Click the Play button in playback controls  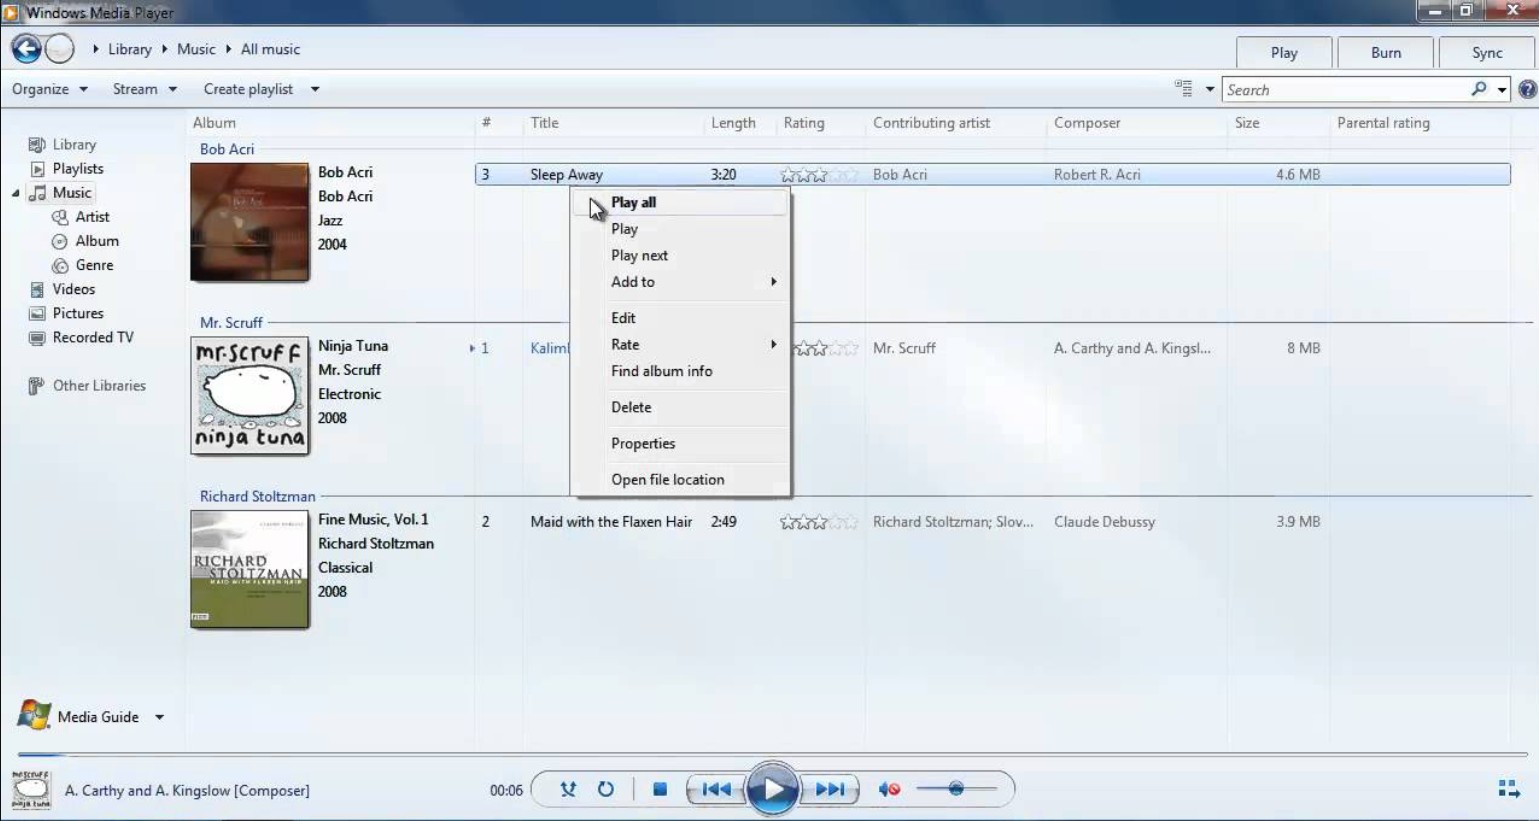(x=772, y=789)
